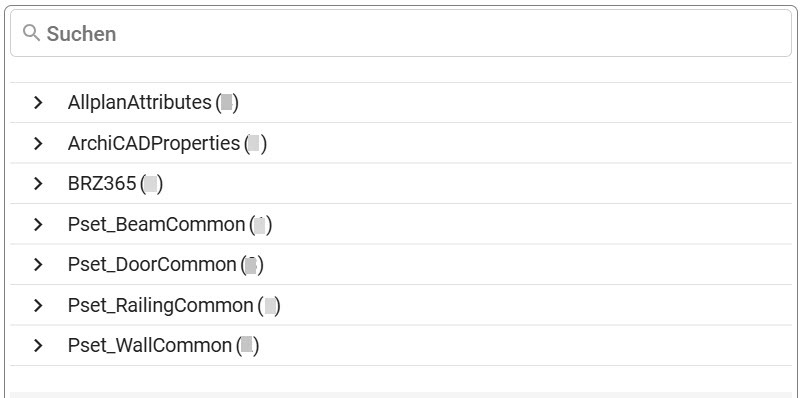Select the Pset_RailingCommon label
Image resolution: width=800 pixels, height=398 pixels.
pos(160,306)
